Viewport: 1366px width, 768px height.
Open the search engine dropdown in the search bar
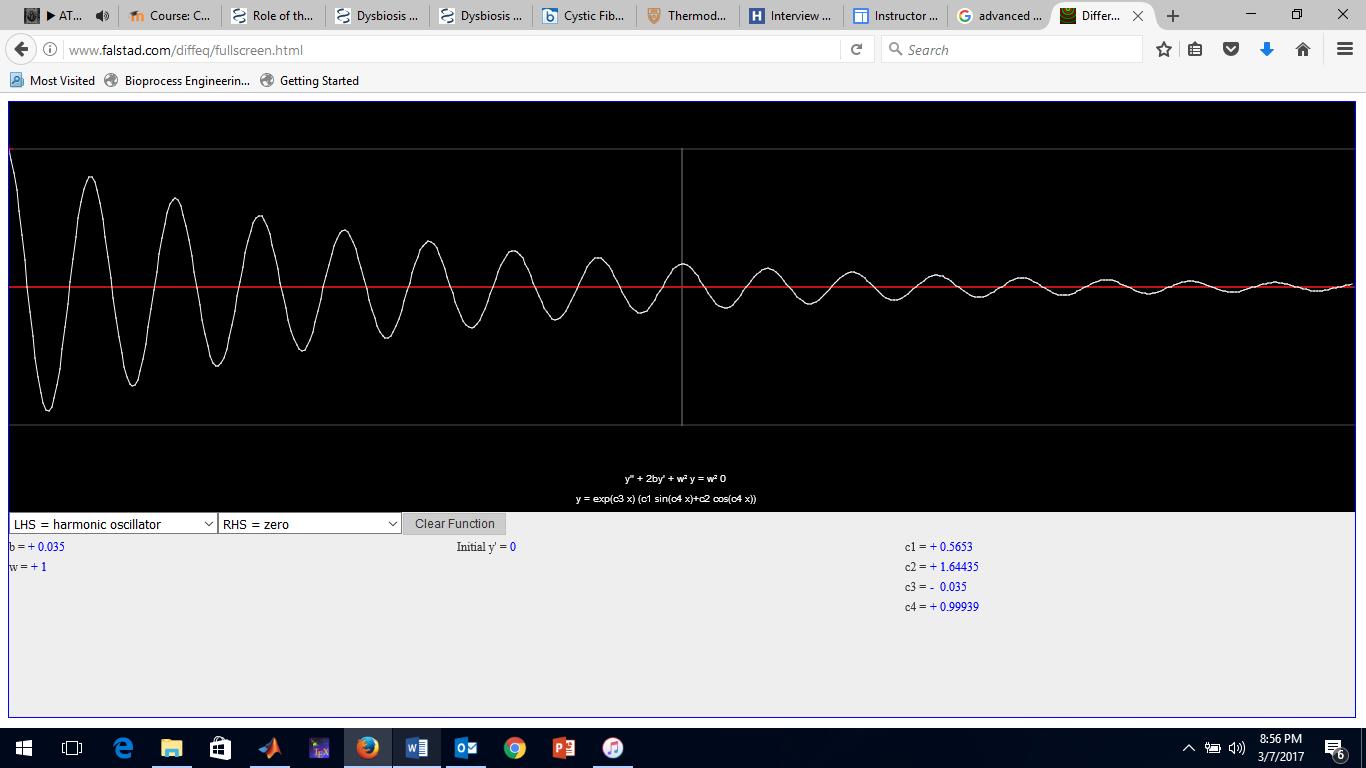click(893, 48)
